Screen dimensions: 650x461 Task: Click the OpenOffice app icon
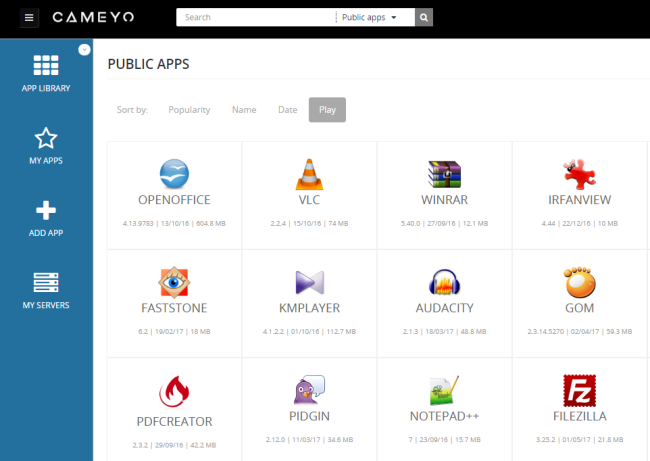174,174
